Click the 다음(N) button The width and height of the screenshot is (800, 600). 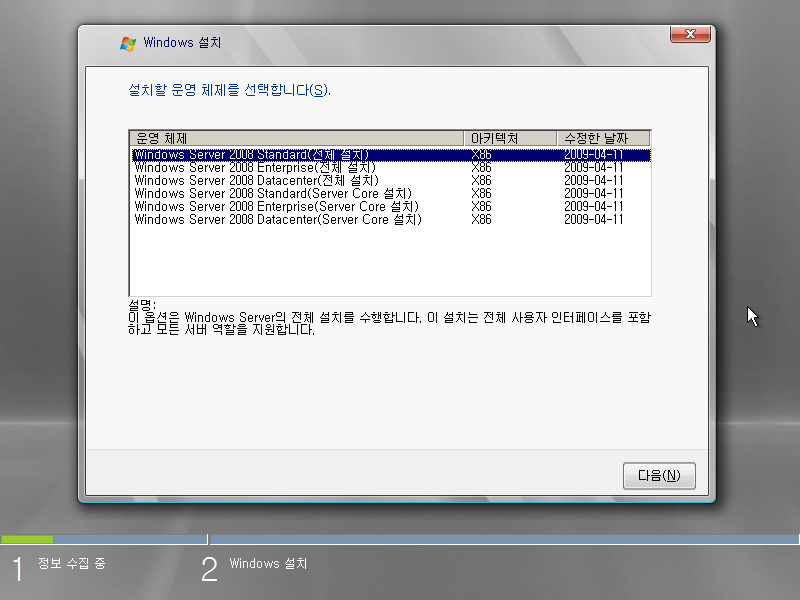659,476
